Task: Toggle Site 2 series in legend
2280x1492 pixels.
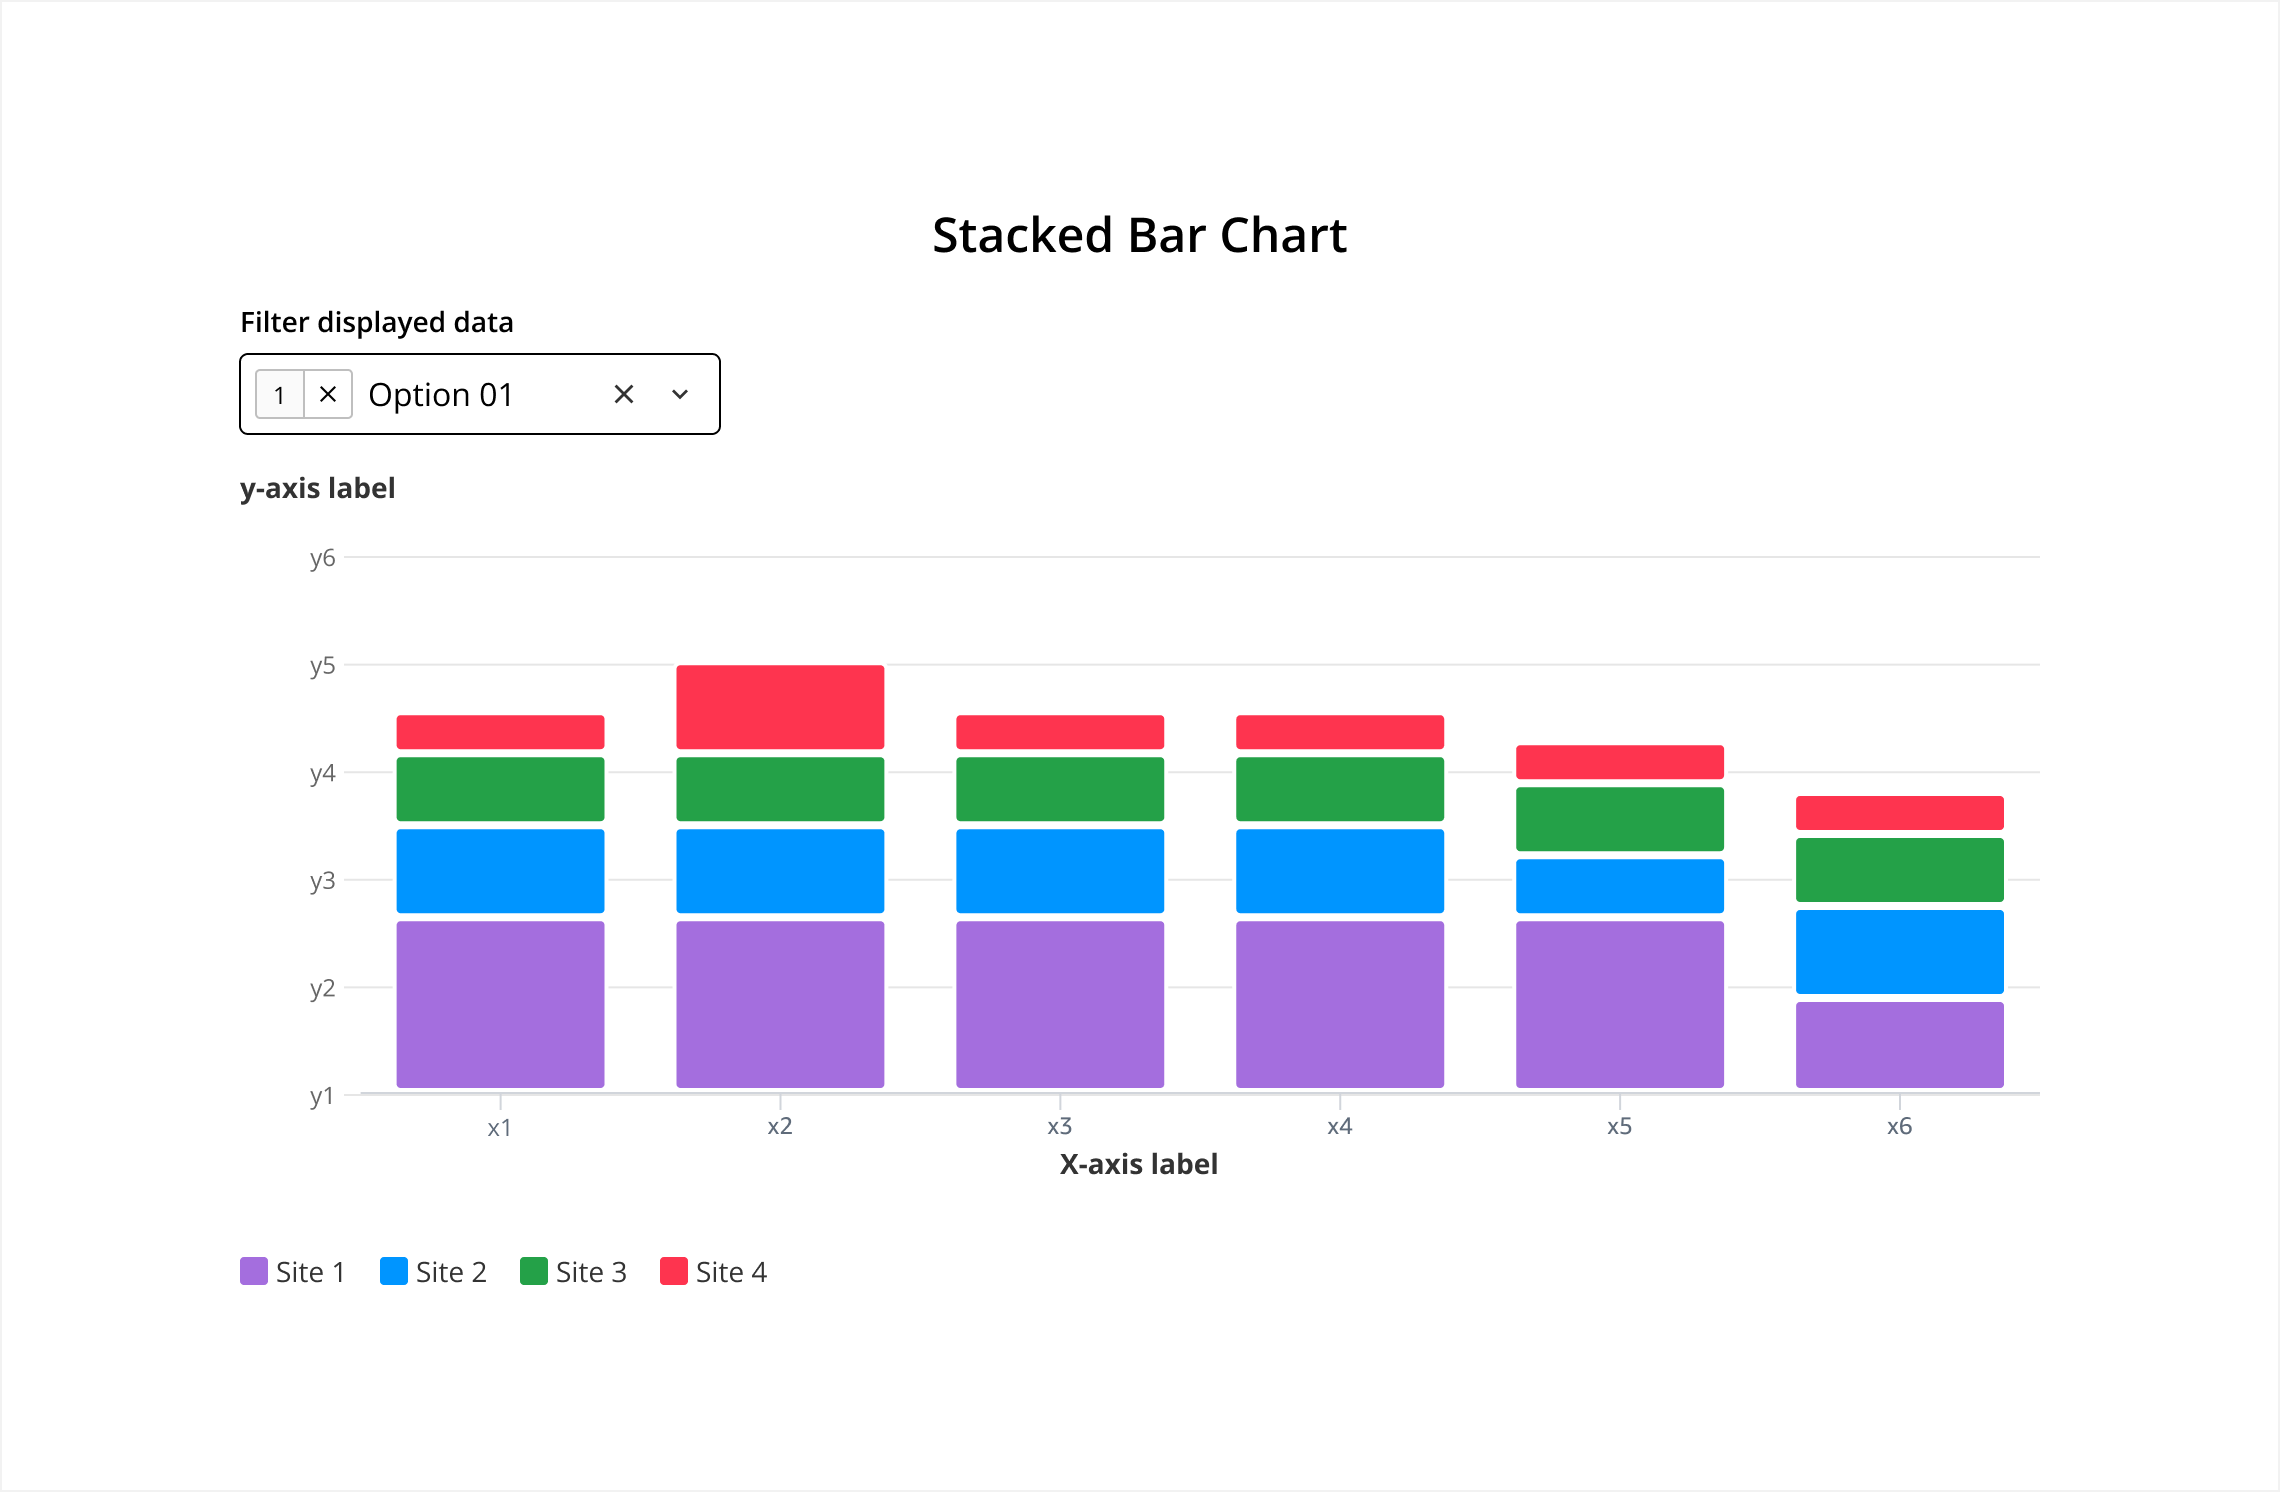Action: [434, 1271]
